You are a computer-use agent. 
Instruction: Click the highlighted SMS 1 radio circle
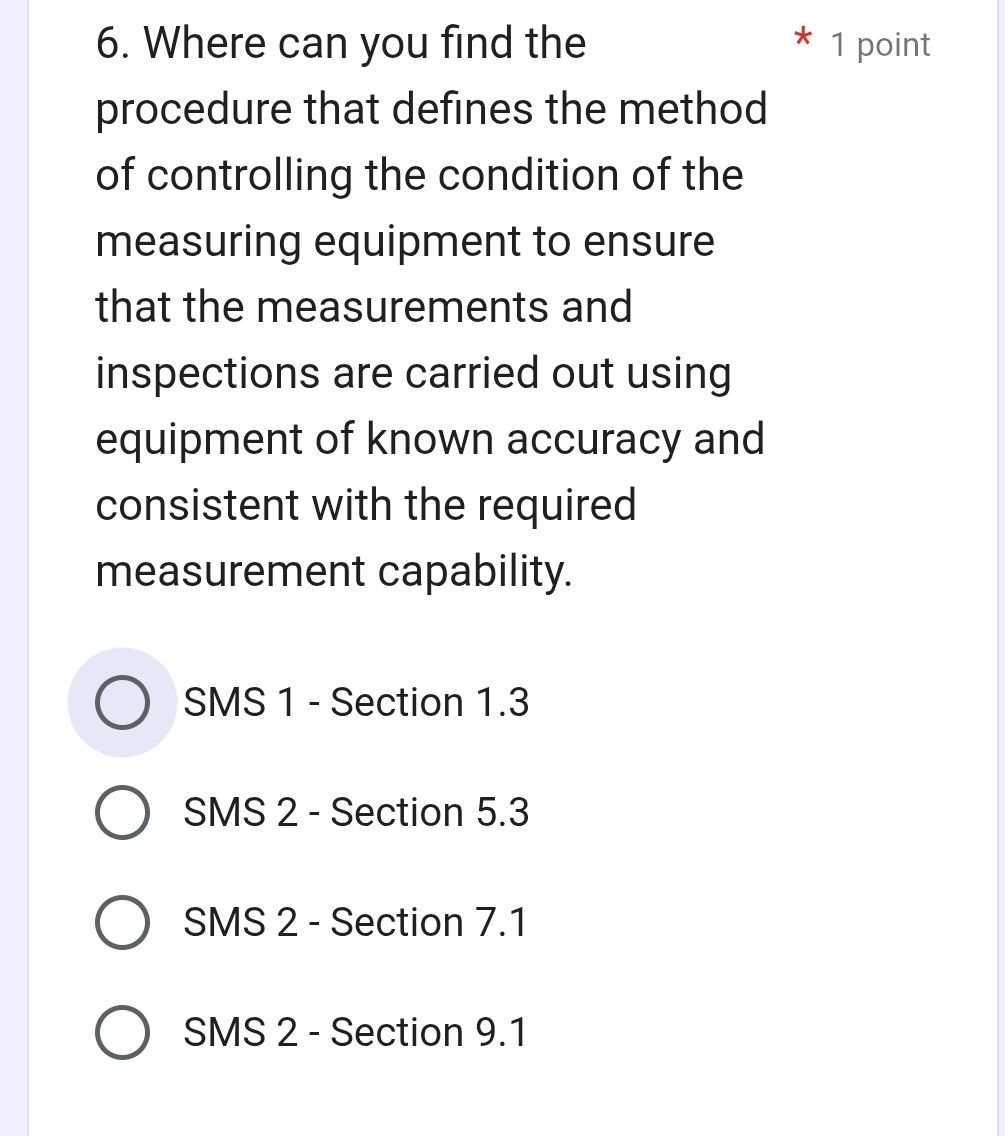coord(123,703)
